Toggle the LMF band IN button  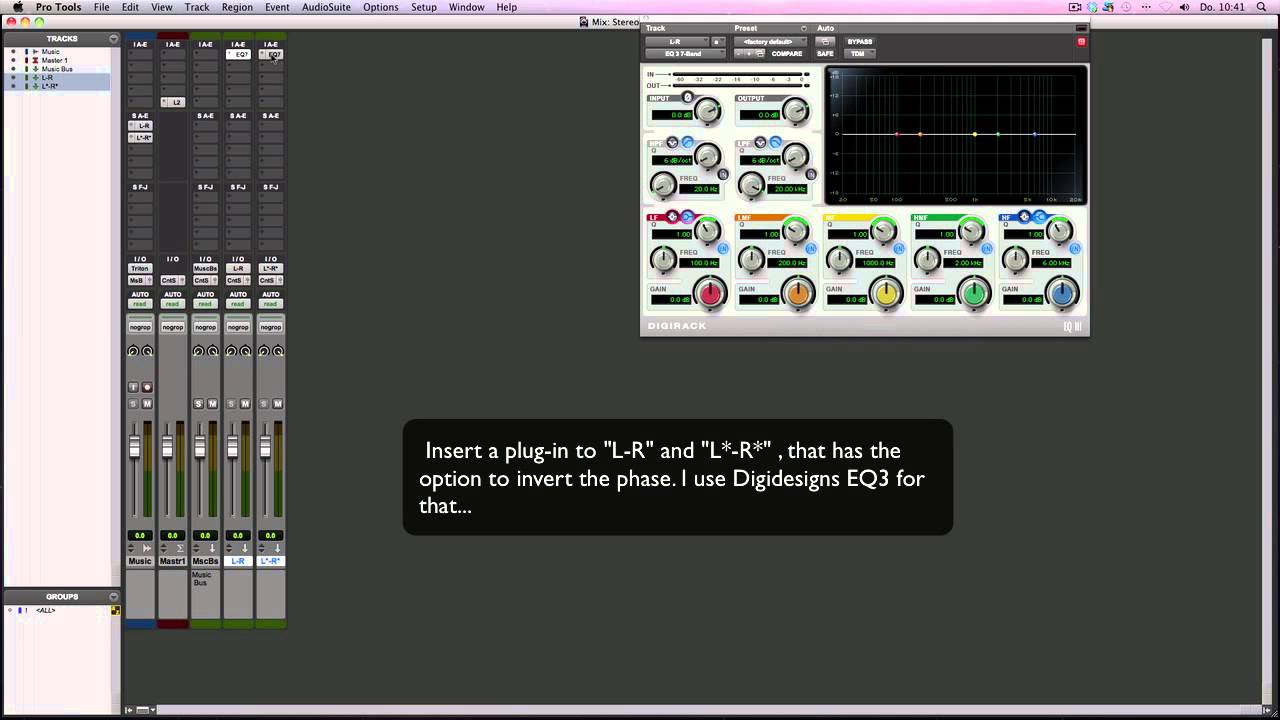tap(811, 248)
